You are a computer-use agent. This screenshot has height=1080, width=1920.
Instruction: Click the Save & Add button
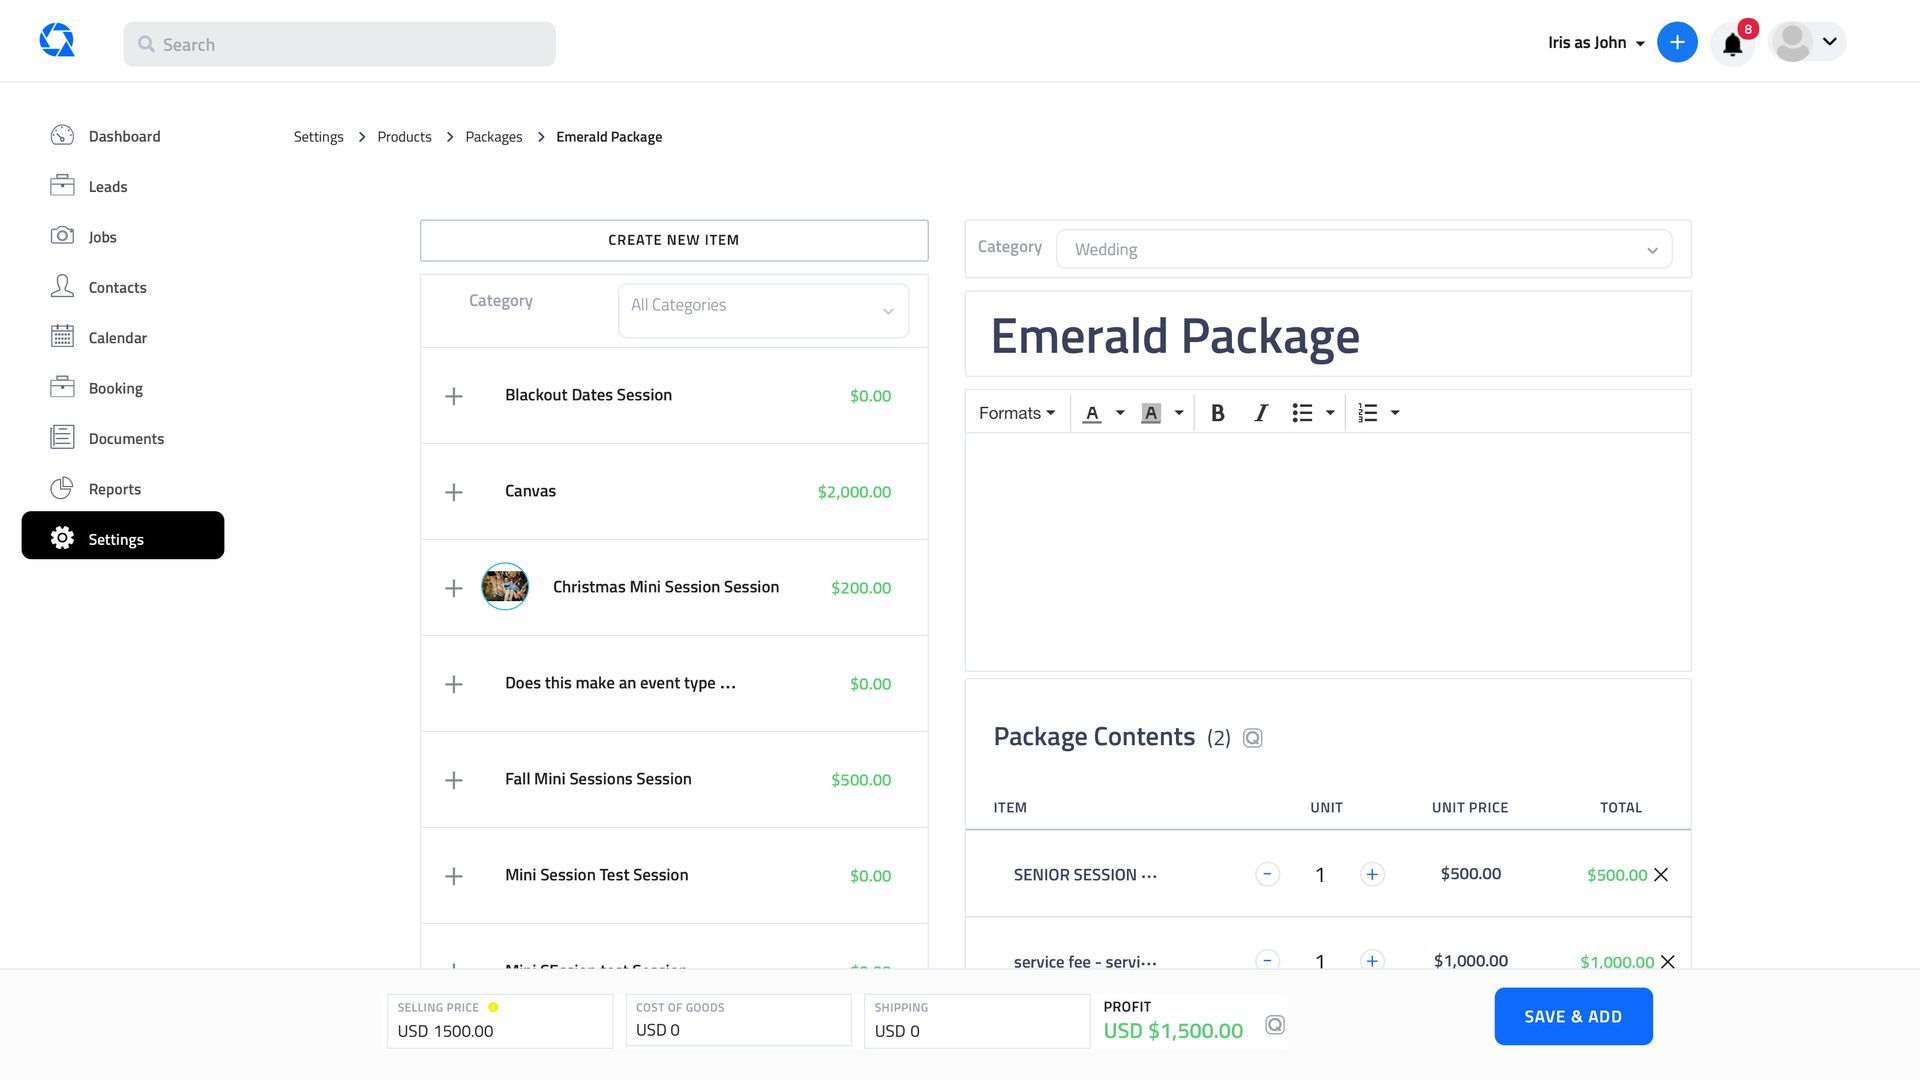point(1573,1016)
